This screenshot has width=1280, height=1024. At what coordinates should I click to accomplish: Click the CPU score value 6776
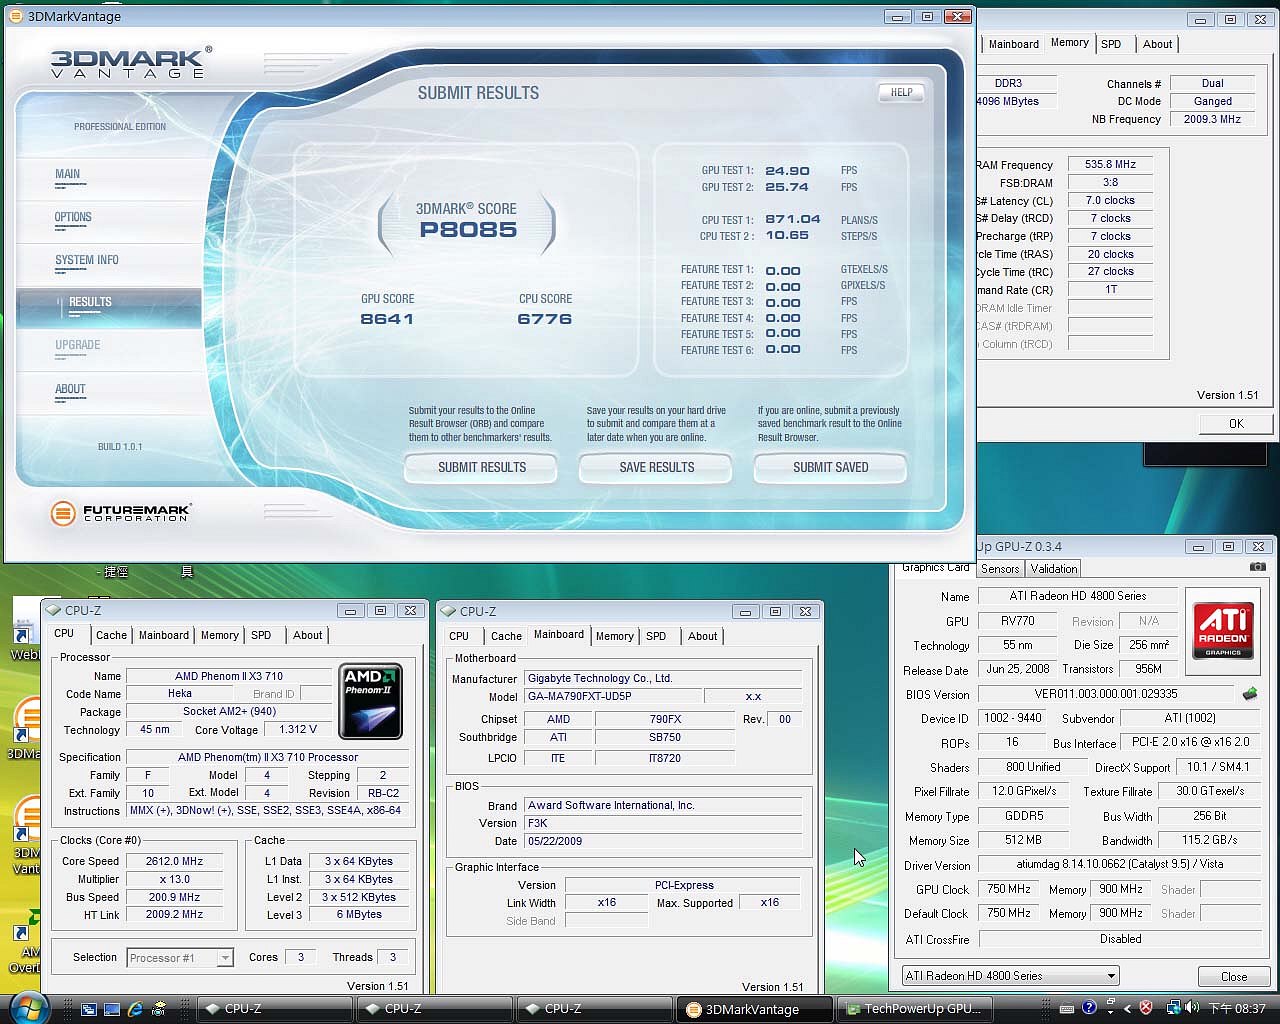[x=545, y=319]
